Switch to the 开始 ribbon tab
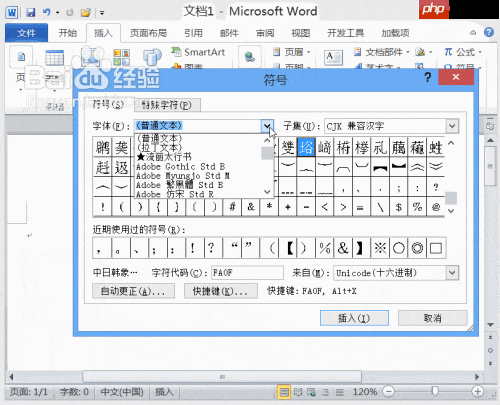The height and width of the screenshot is (405, 500). [x=68, y=33]
